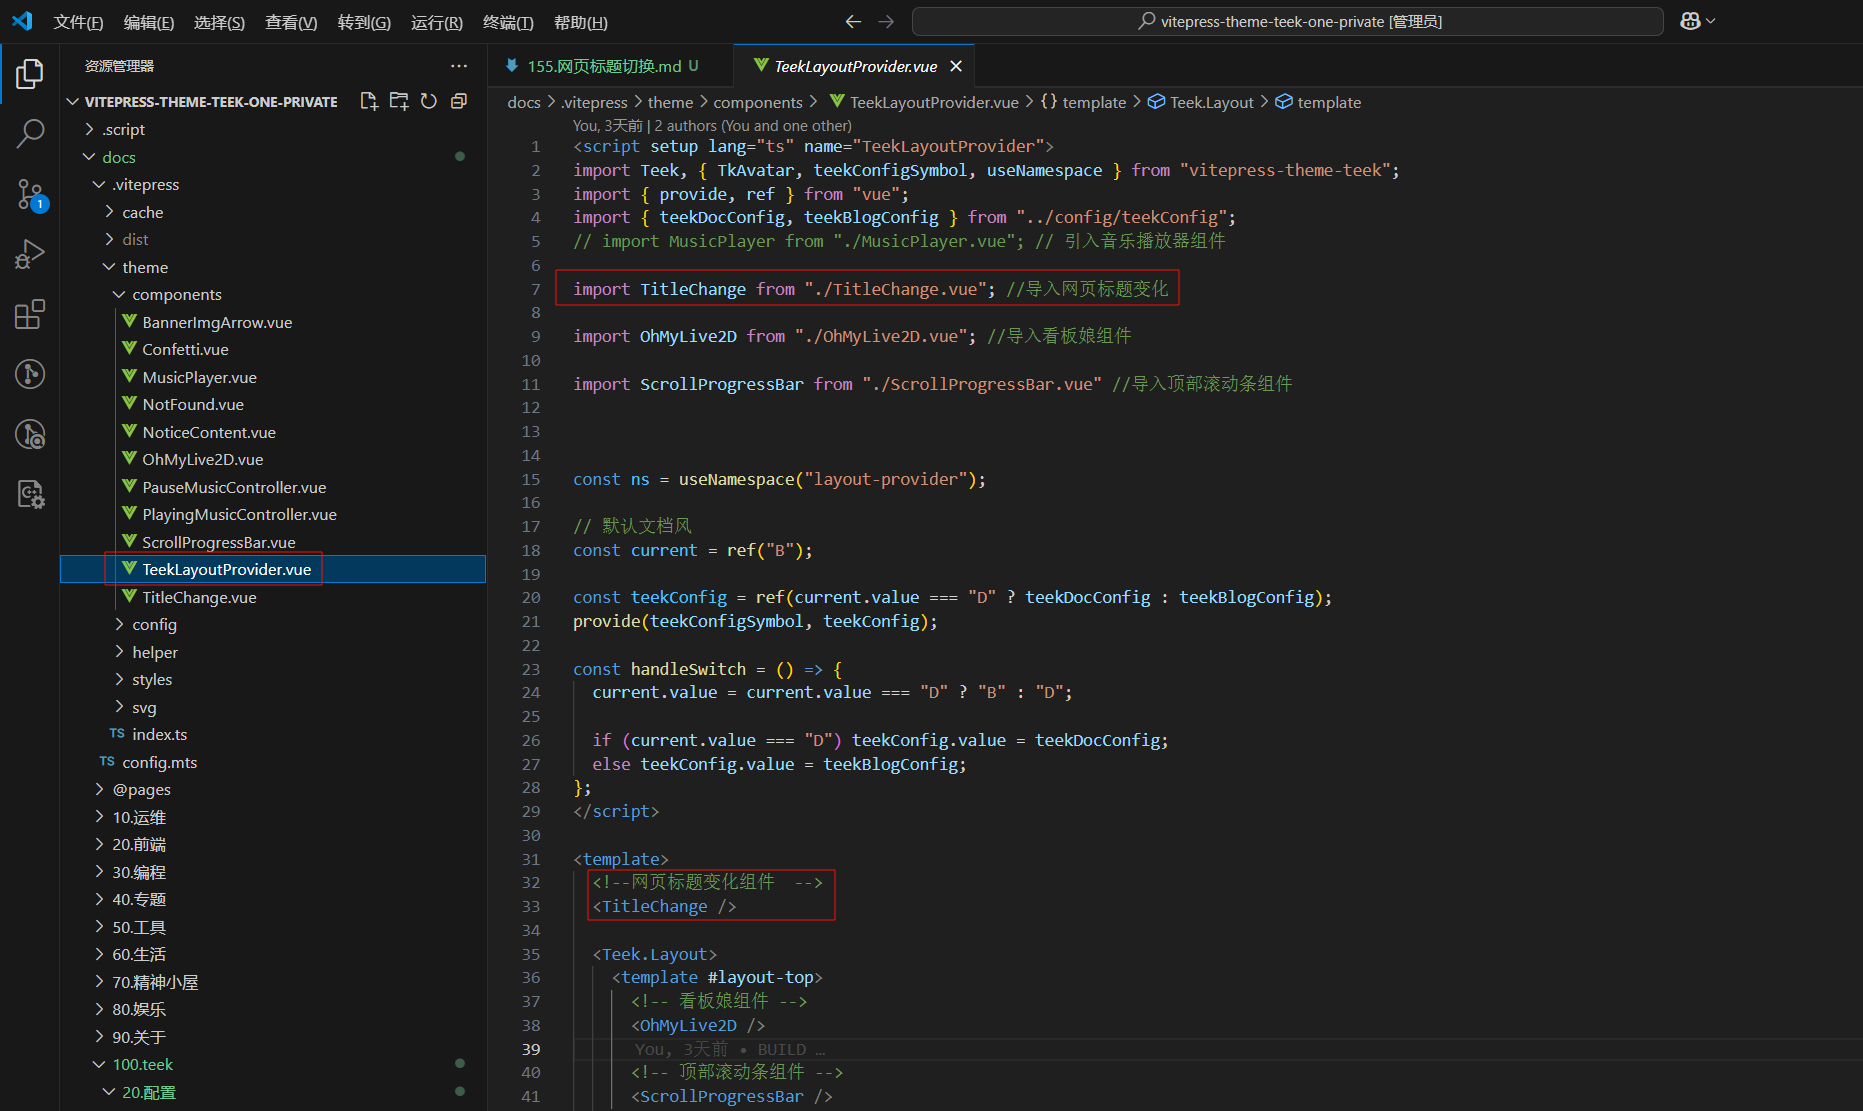Open BannerImgArrow.vue file

(x=273, y=322)
